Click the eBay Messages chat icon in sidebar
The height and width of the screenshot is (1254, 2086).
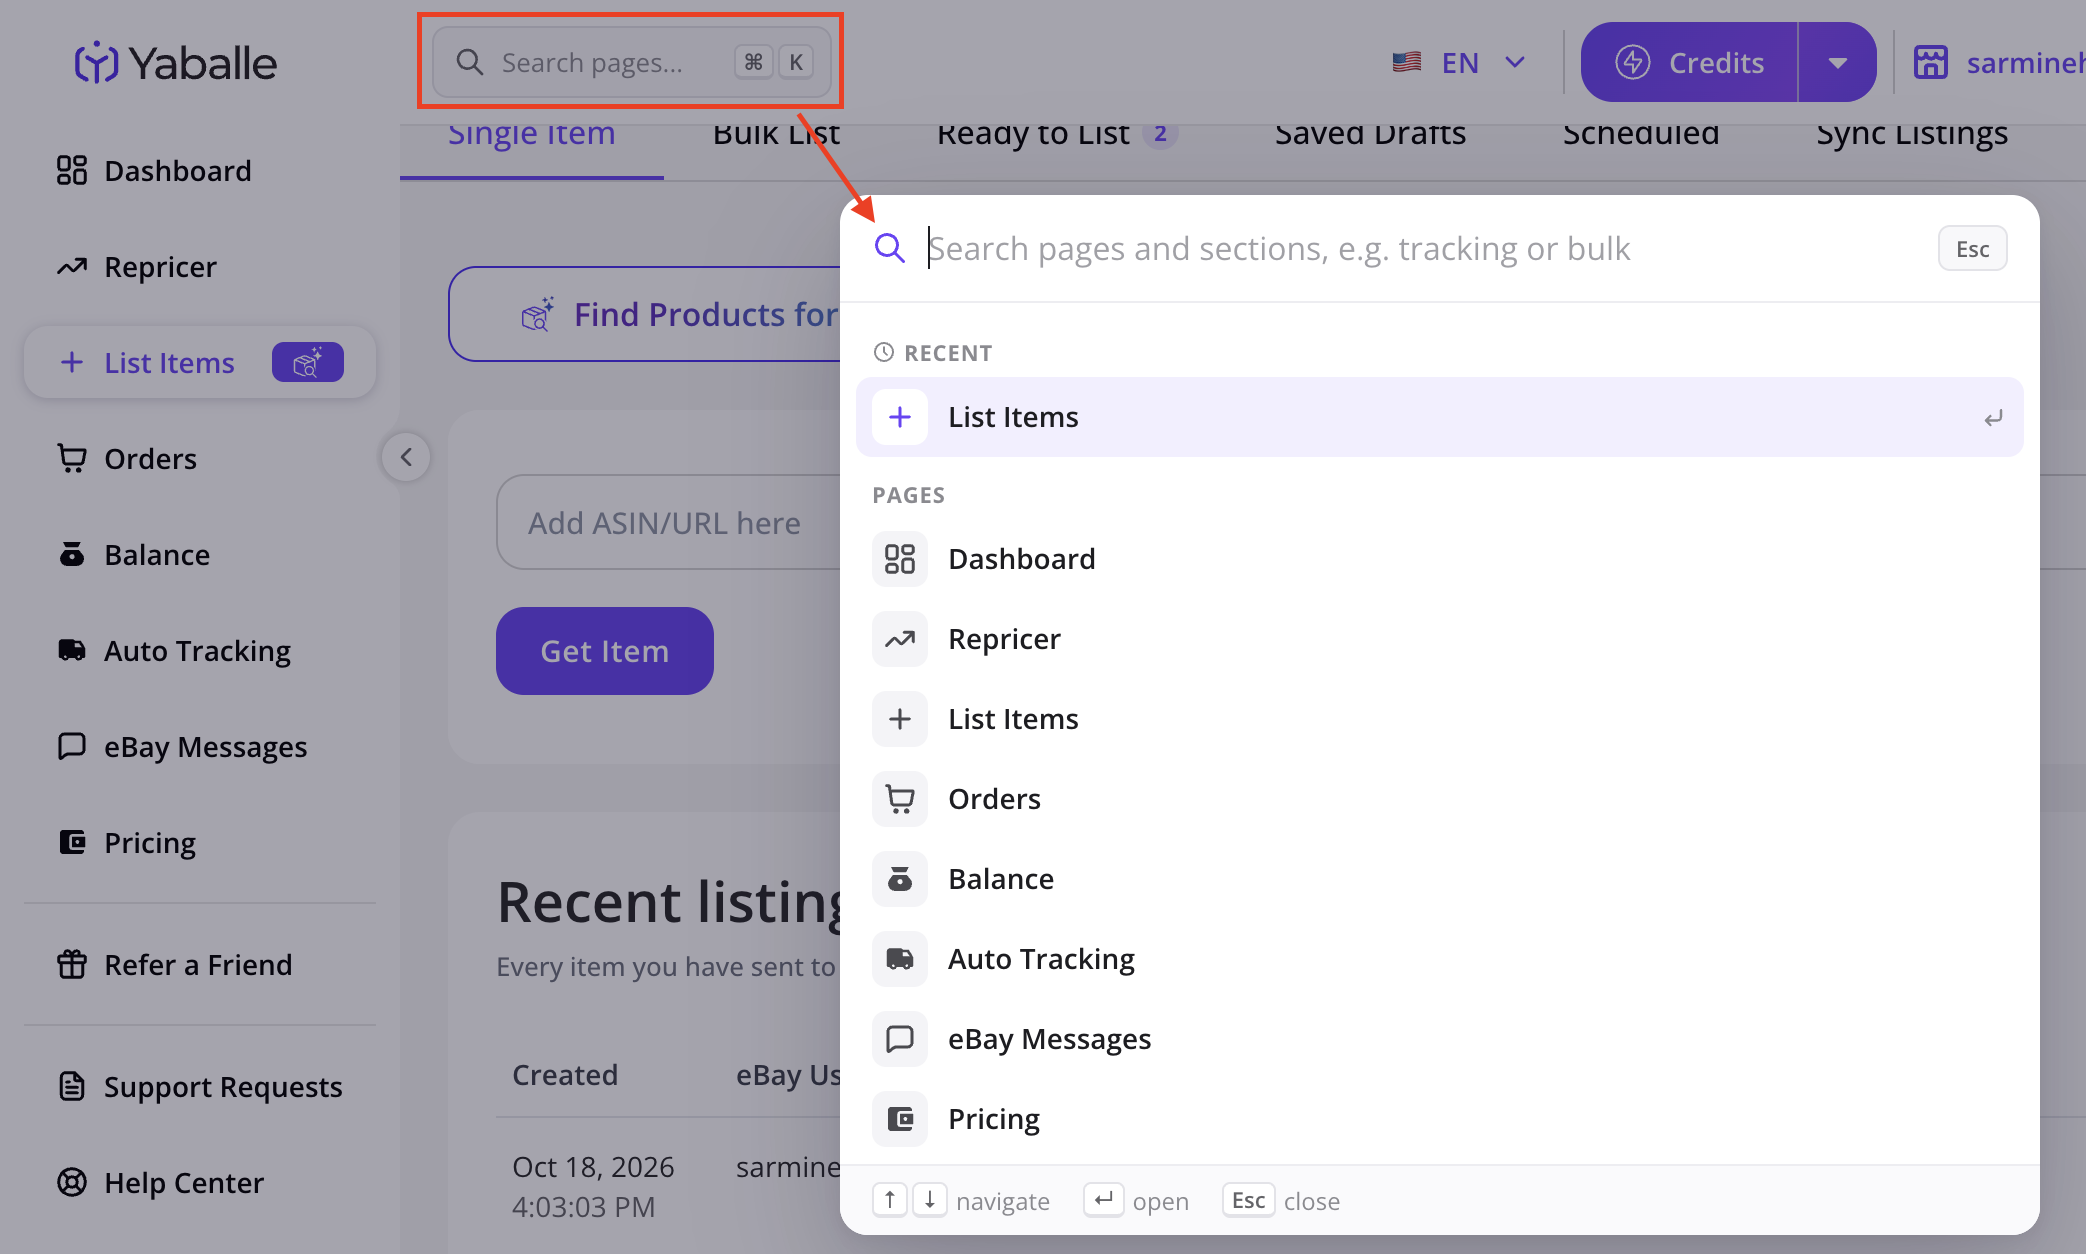coord(72,747)
